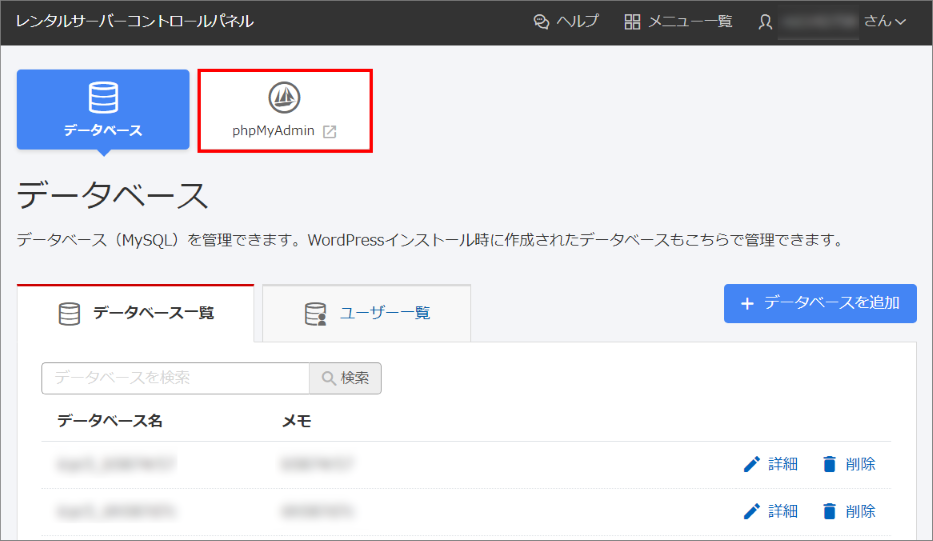Viewport: 933px width, 541px height.
Task: Switch to the ユーザー一覧 tab
Action: (x=367, y=313)
